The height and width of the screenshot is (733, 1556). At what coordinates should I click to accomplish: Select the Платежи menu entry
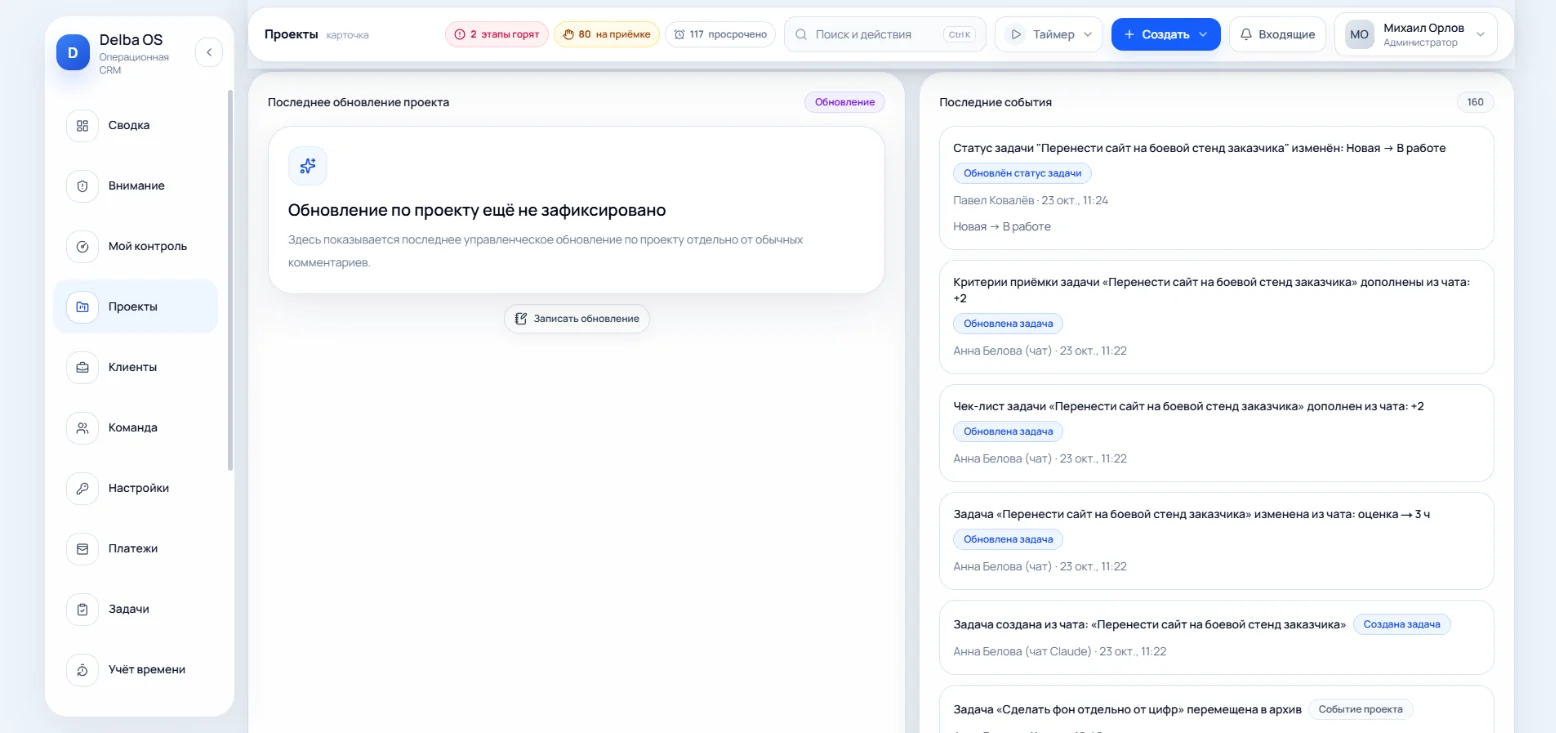pos(136,549)
